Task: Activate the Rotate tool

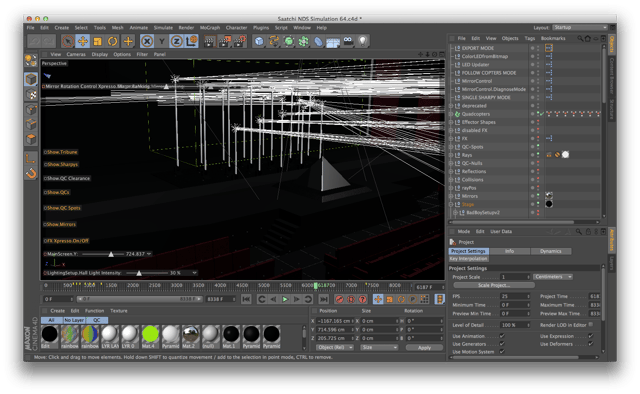Action: (113, 41)
